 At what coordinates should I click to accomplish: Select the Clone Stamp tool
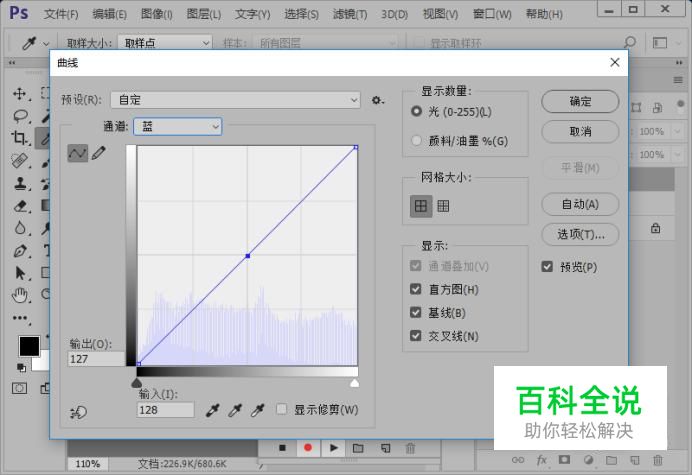pyautogui.click(x=19, y=183)
